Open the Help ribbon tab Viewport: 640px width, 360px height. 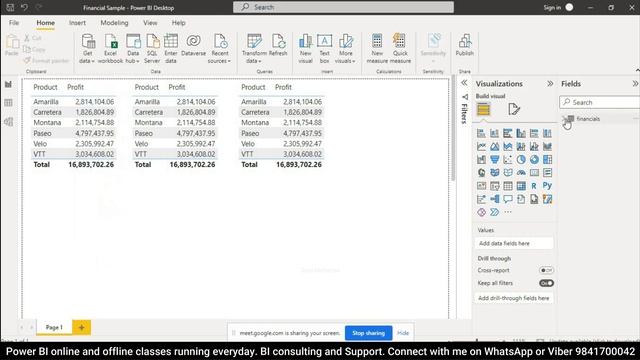click(x=178, y=23)
